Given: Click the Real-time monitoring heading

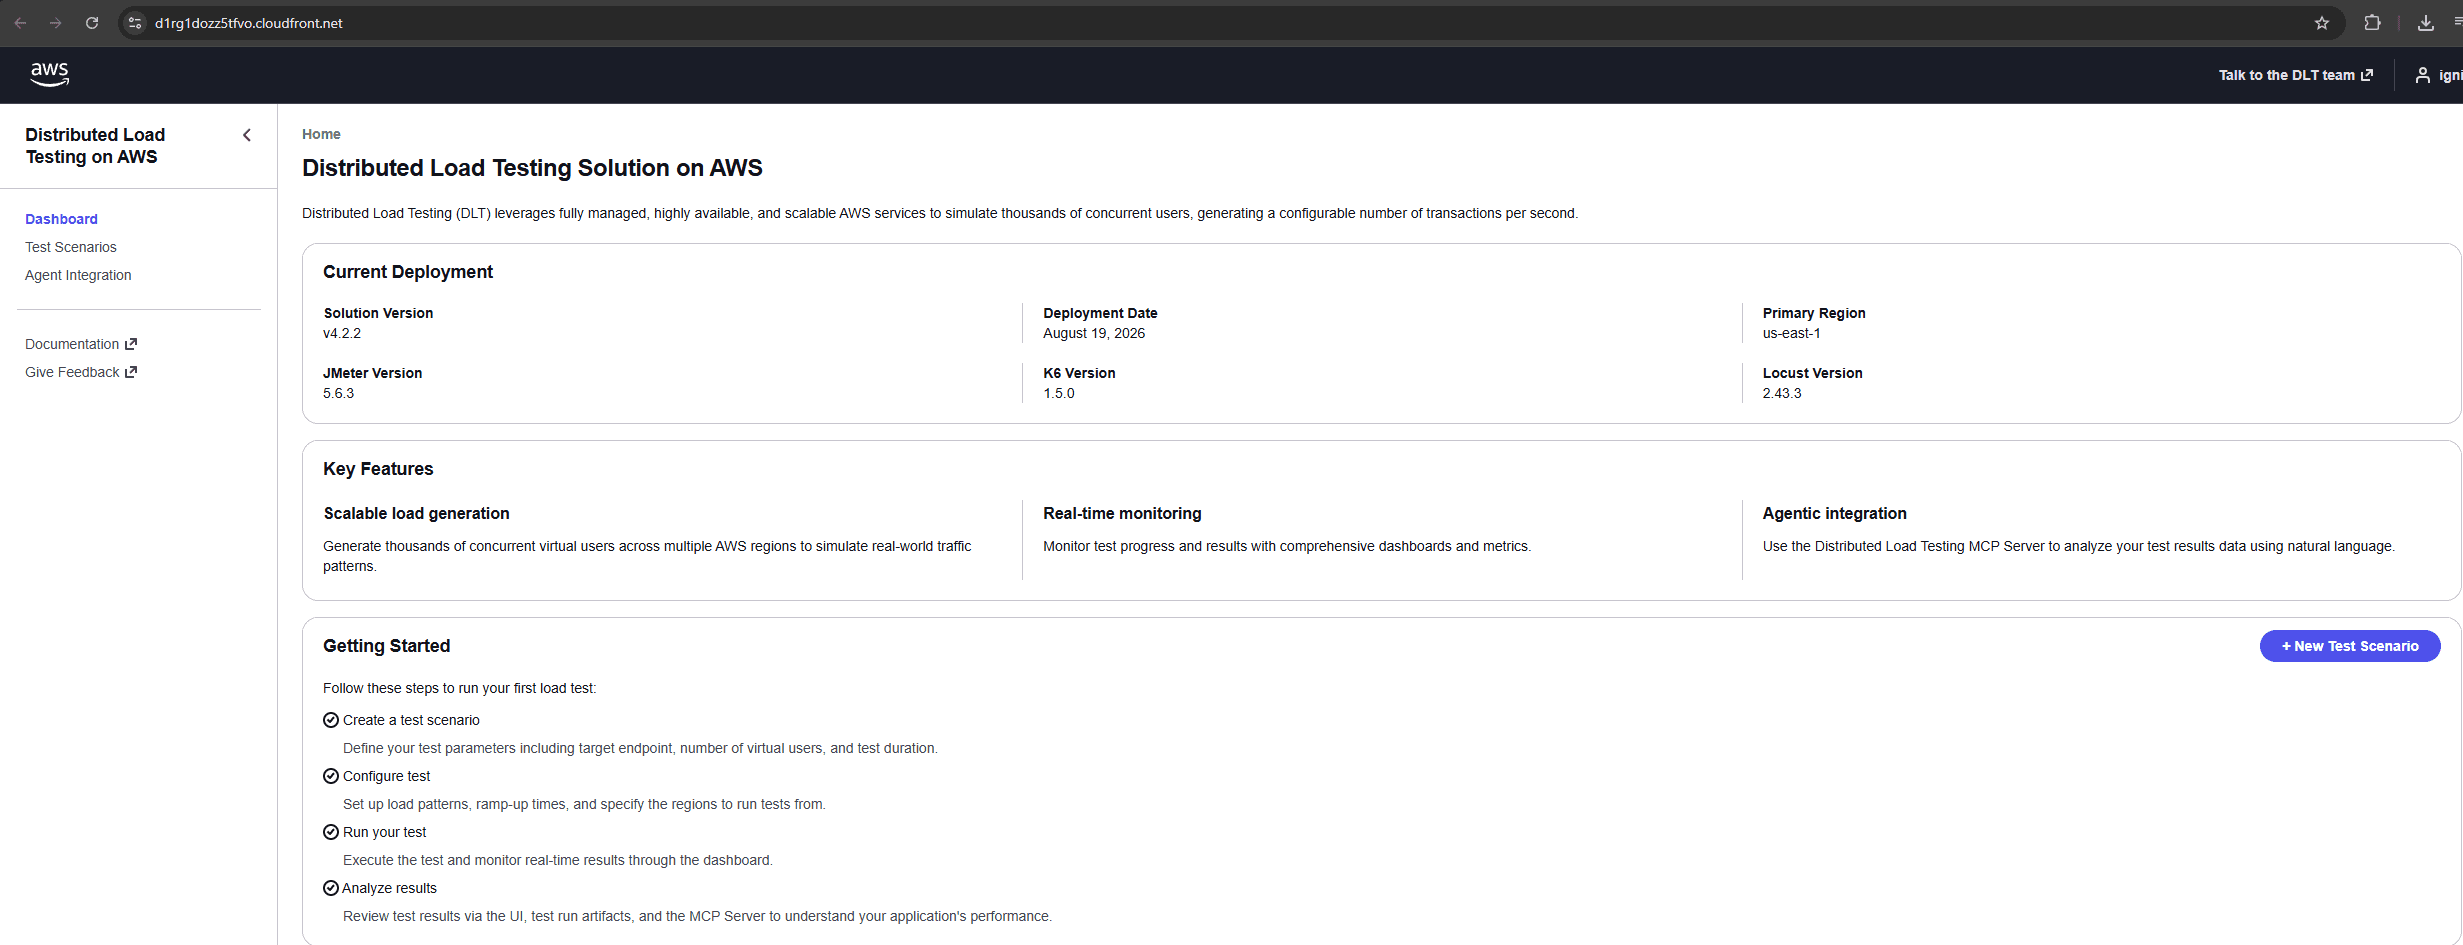Looking at the screenshot, I should point(1122,513).
